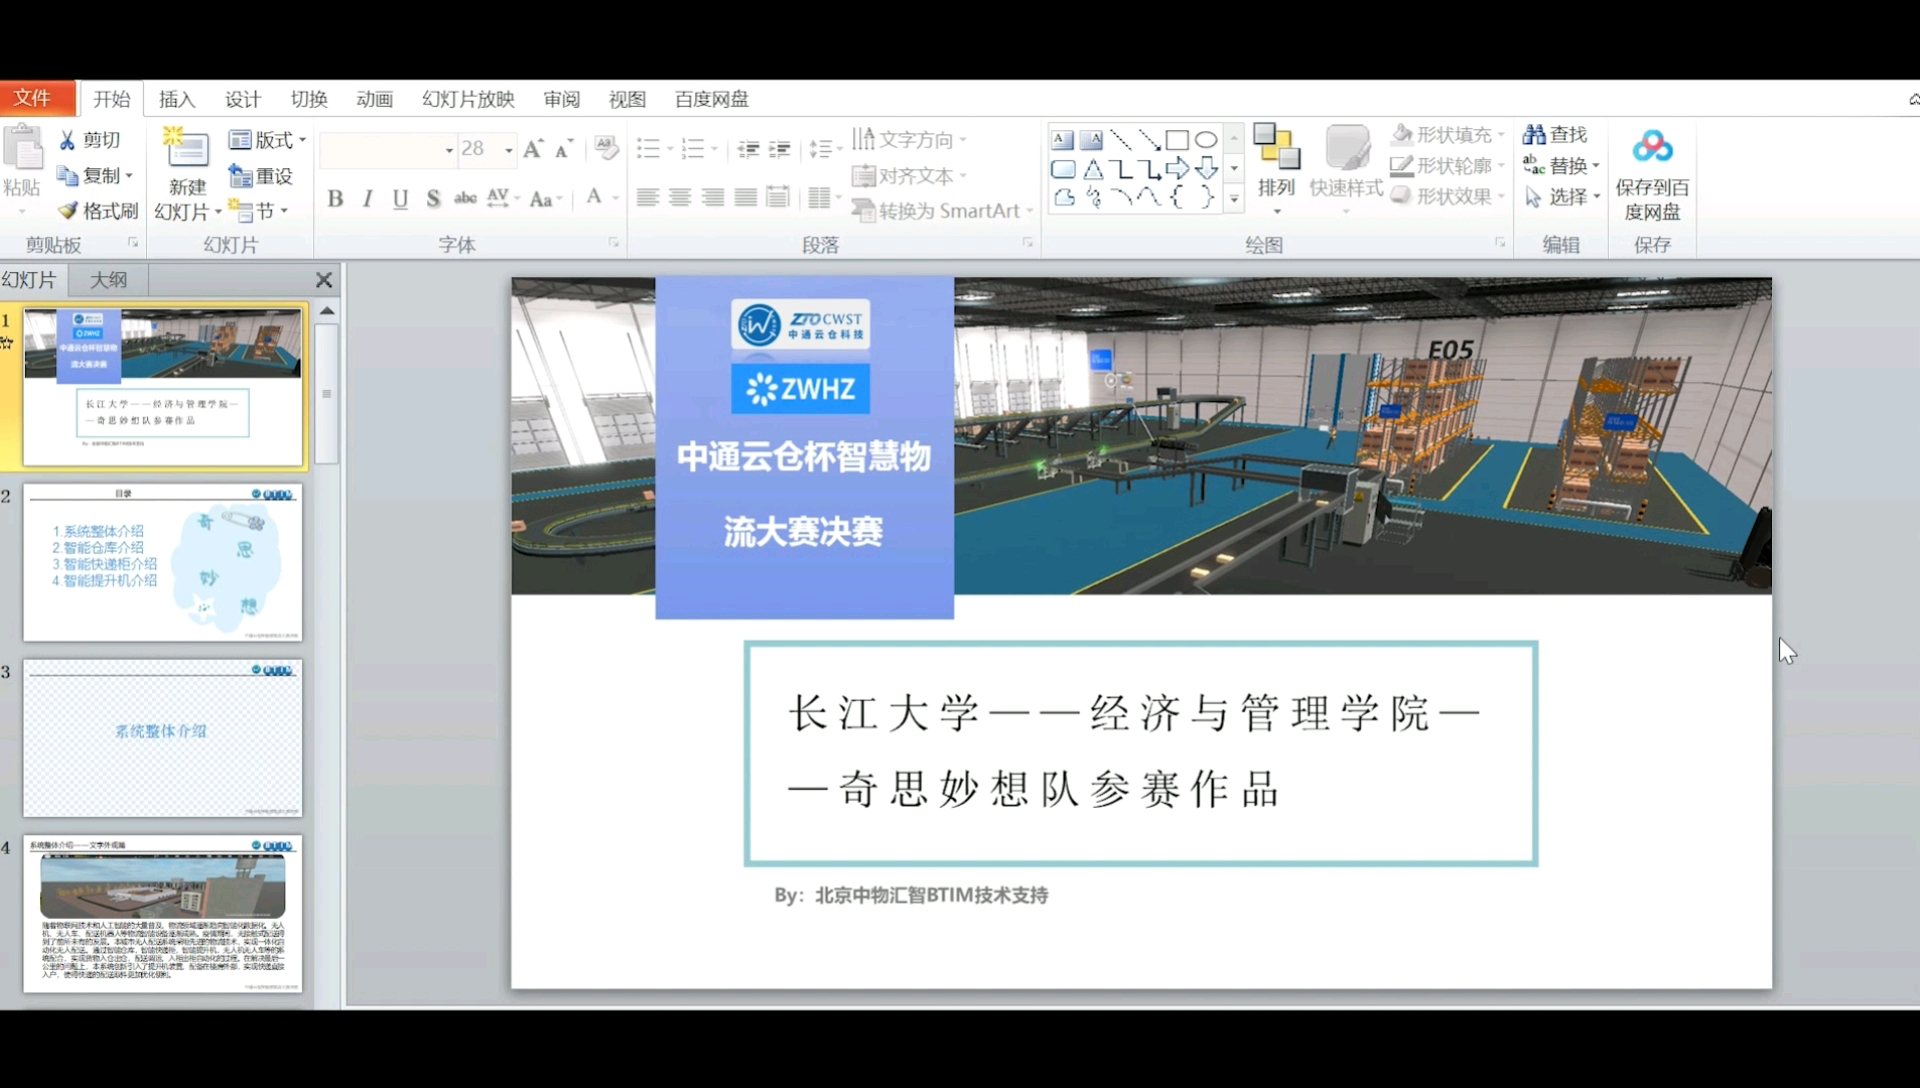Save to Baidu Netdisk (保存到百度网盘)
Image resolution: width=1920 pixels, height=1088 pixels.
[x=1652, y=174]
